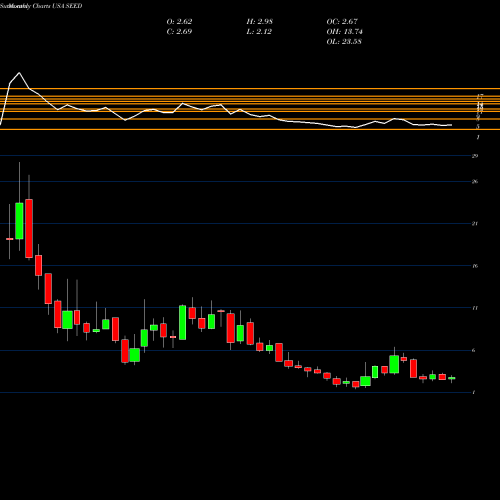Click the '1' label on candlestick chart axis
500x500 pixels.
[474, 392]
